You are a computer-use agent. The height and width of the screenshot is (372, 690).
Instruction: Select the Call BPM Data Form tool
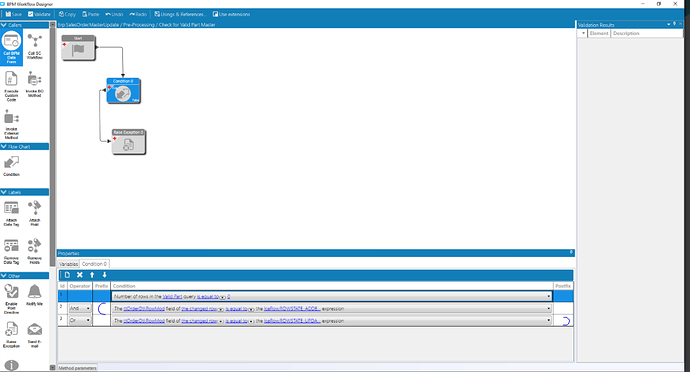pyautogui.click(x=11, y=48)
